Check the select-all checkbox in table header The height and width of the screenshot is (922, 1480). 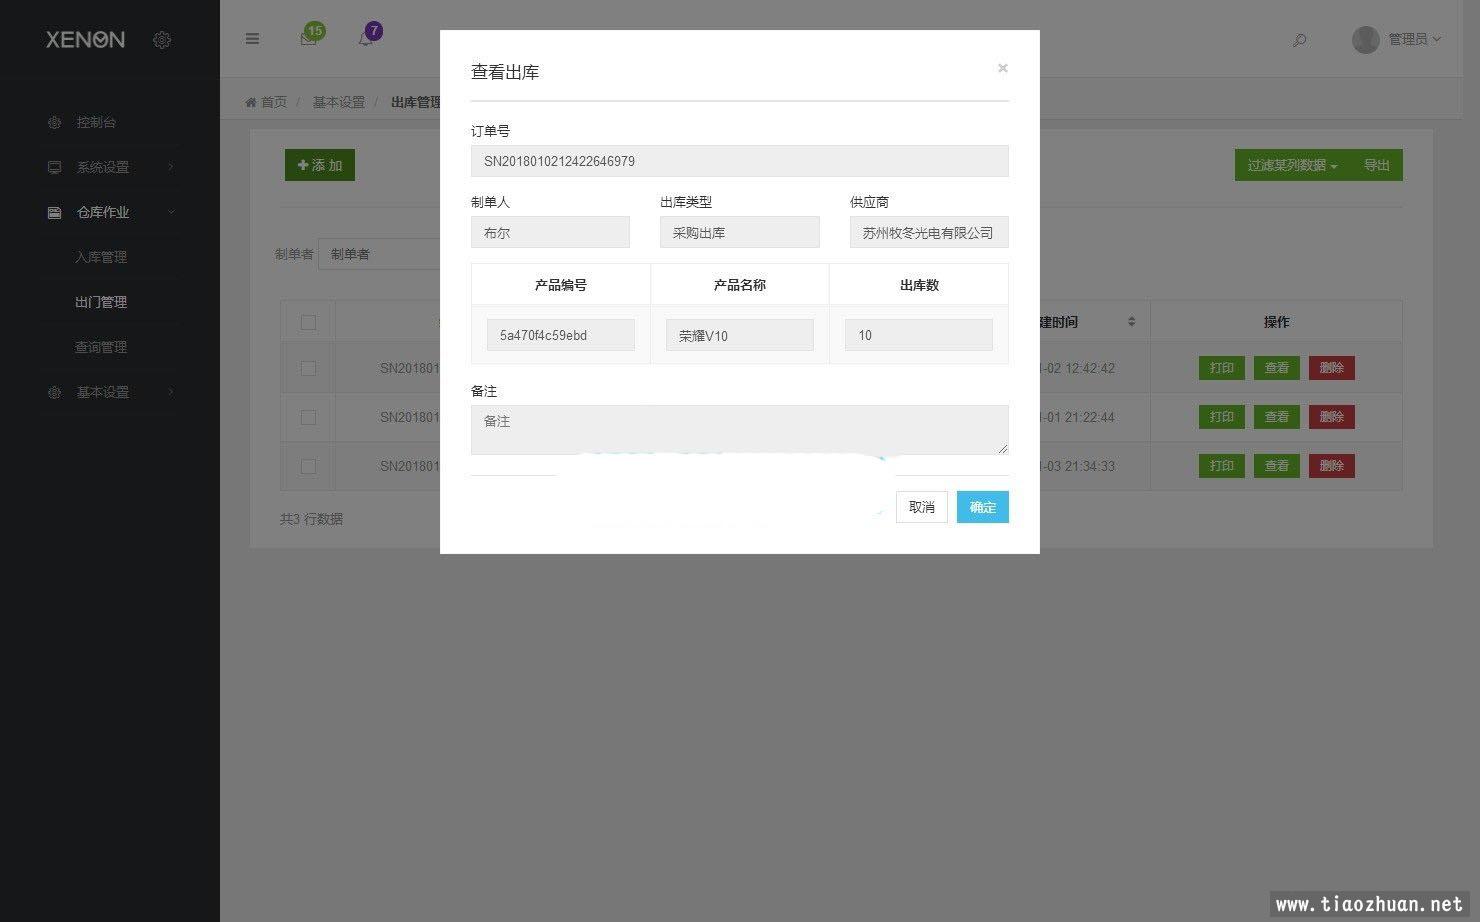point(308,322)
